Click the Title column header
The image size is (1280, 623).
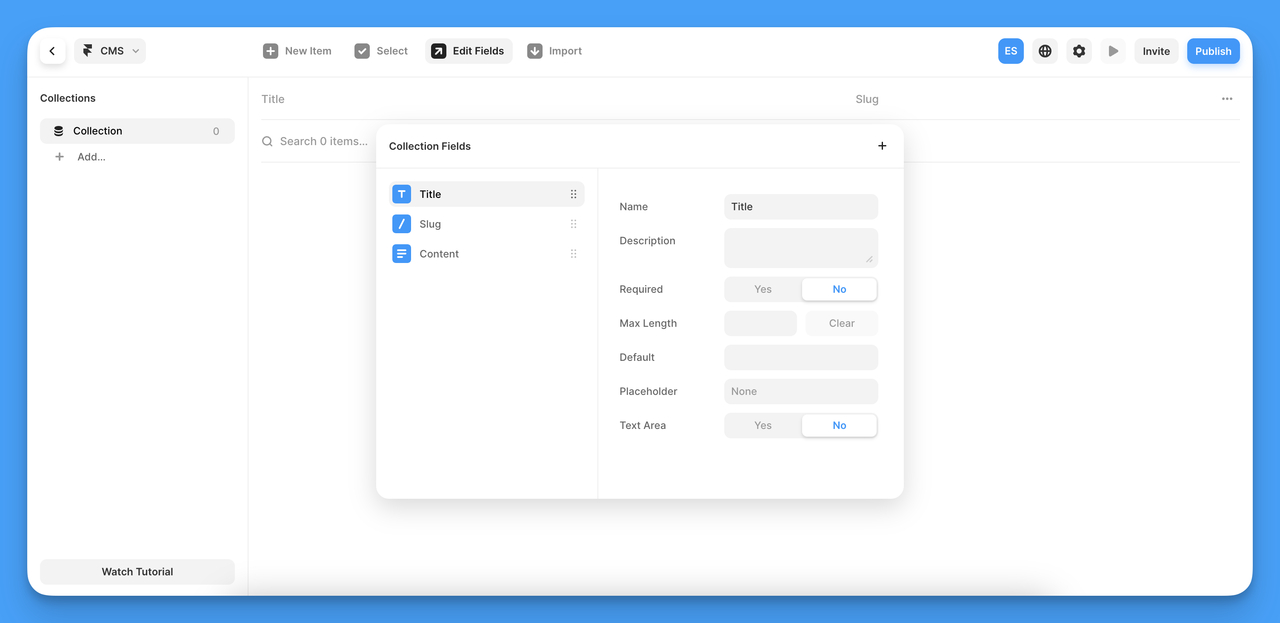(x=273, y=99)
